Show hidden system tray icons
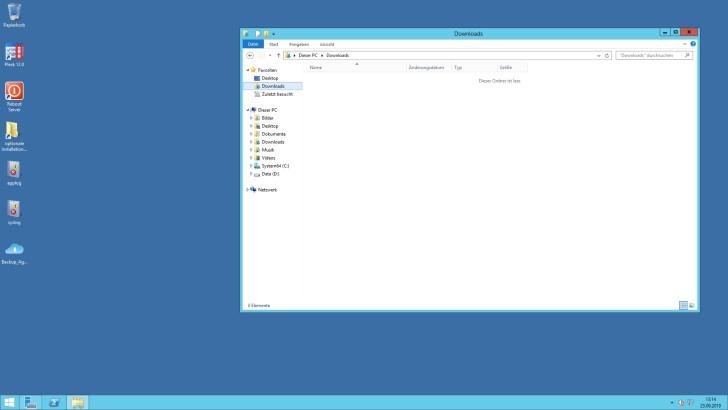 tap(672, 403)
